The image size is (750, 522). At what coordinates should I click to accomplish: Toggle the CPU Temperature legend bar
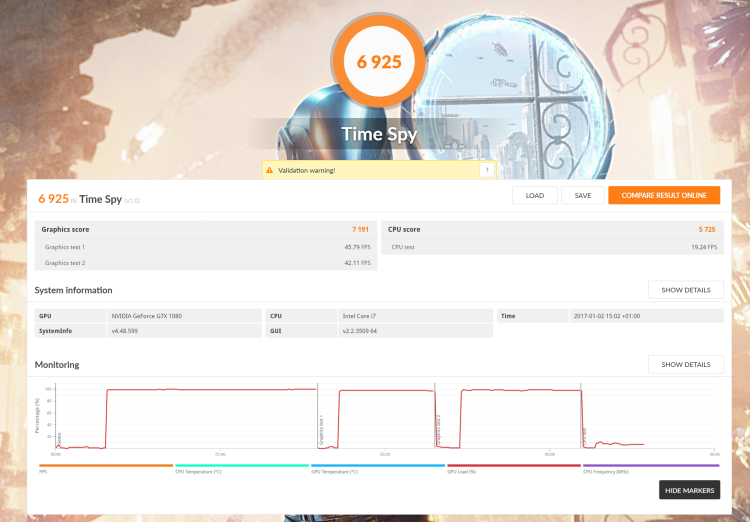[242, 466]
